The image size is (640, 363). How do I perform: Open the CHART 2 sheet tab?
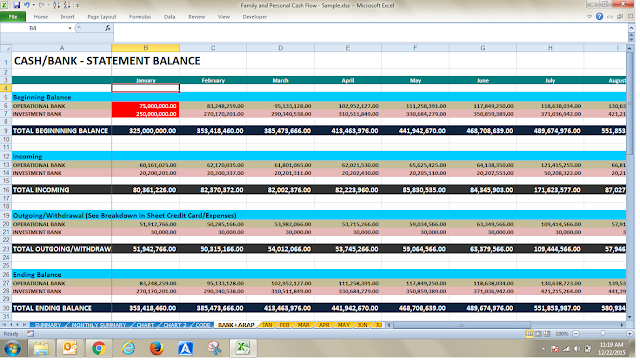point(175,325)
